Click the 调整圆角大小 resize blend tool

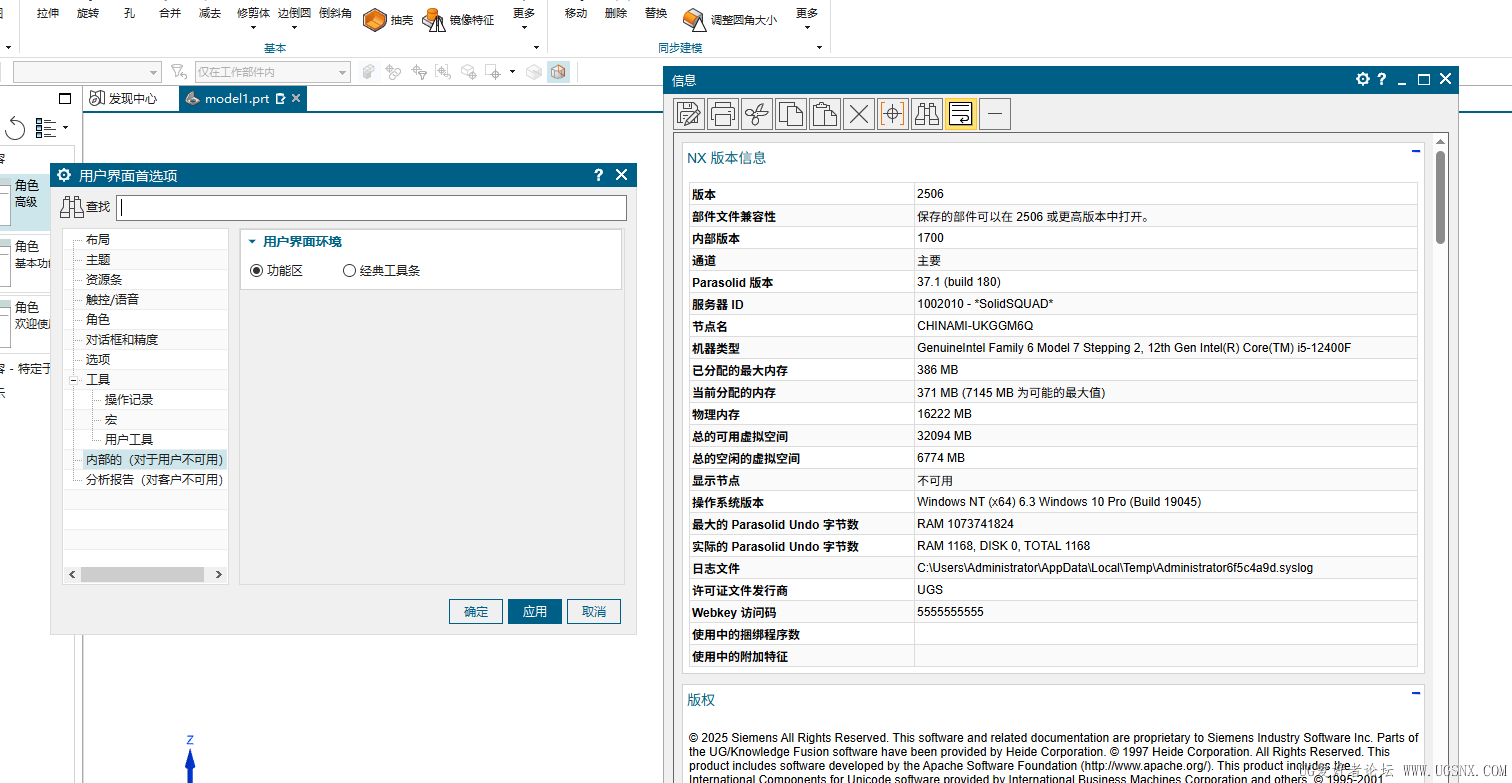pyautogui.click(x=730, y=19)
